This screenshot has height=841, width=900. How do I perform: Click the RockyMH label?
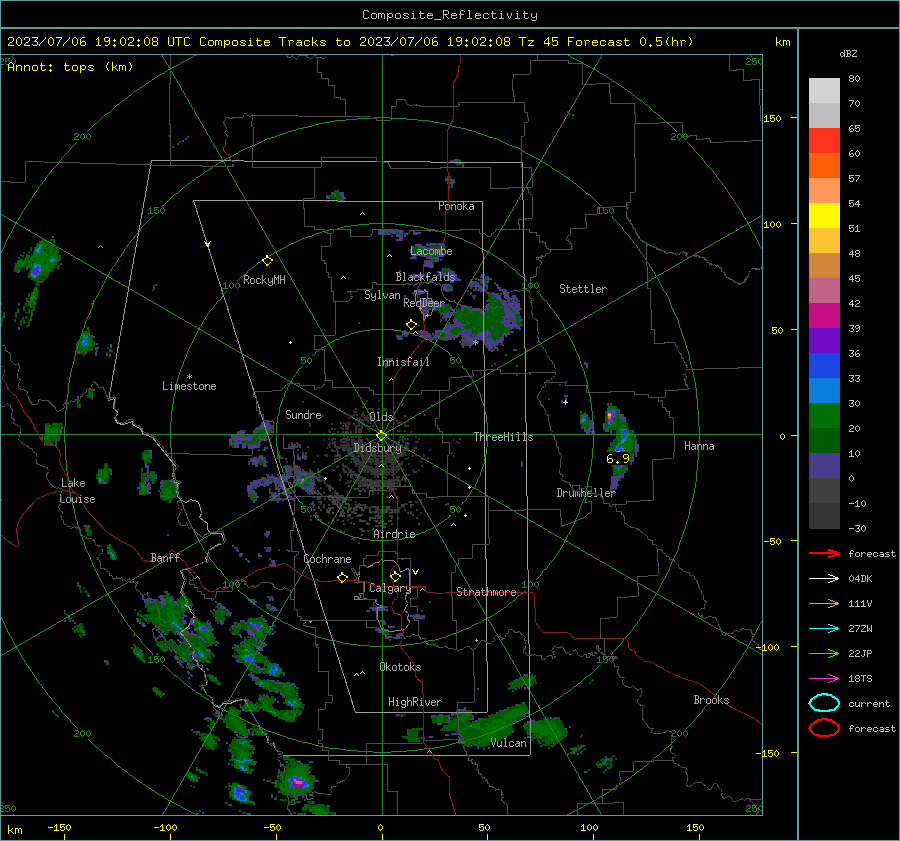tap(264, 280)
